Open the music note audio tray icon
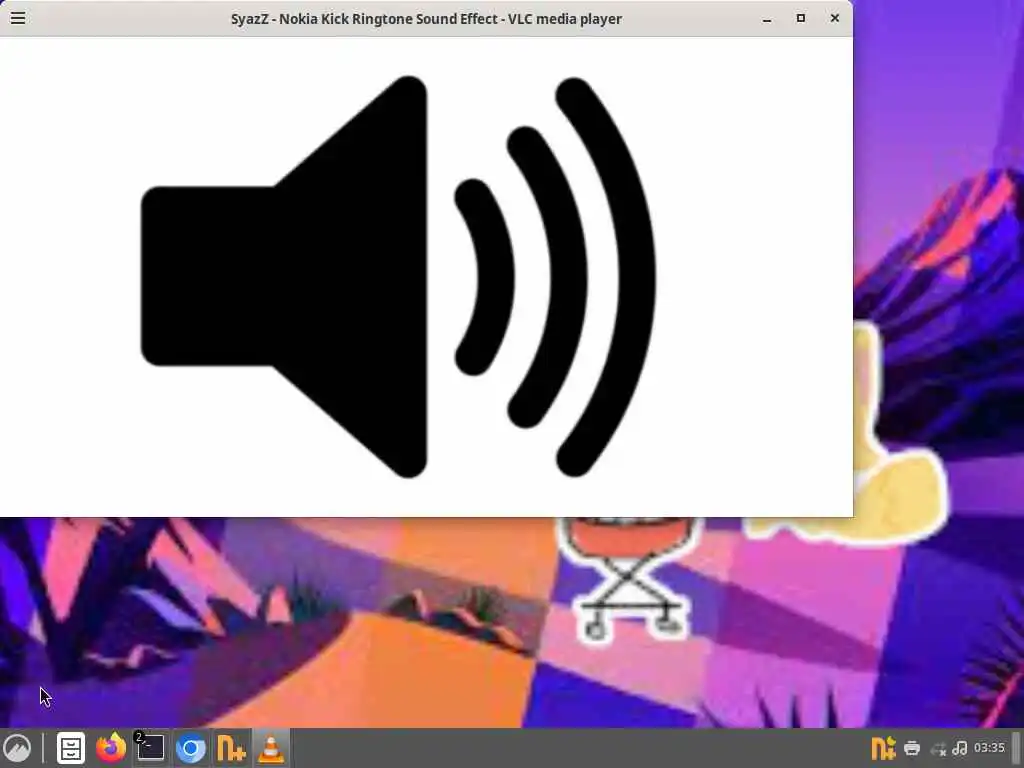The height and width of the screenshot is (768, 1024). click(x=960, y=748)
